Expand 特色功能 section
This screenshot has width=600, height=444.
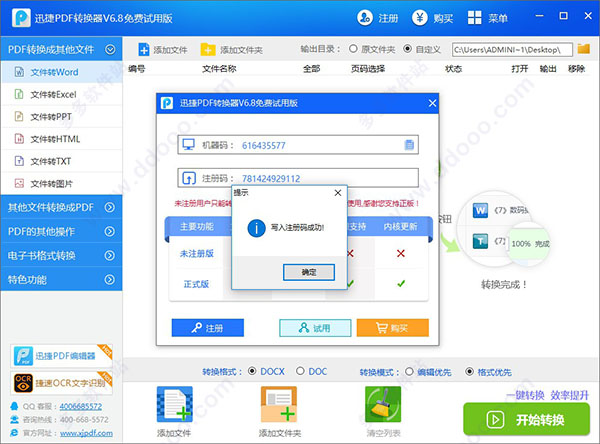click(x=110, y=280)
